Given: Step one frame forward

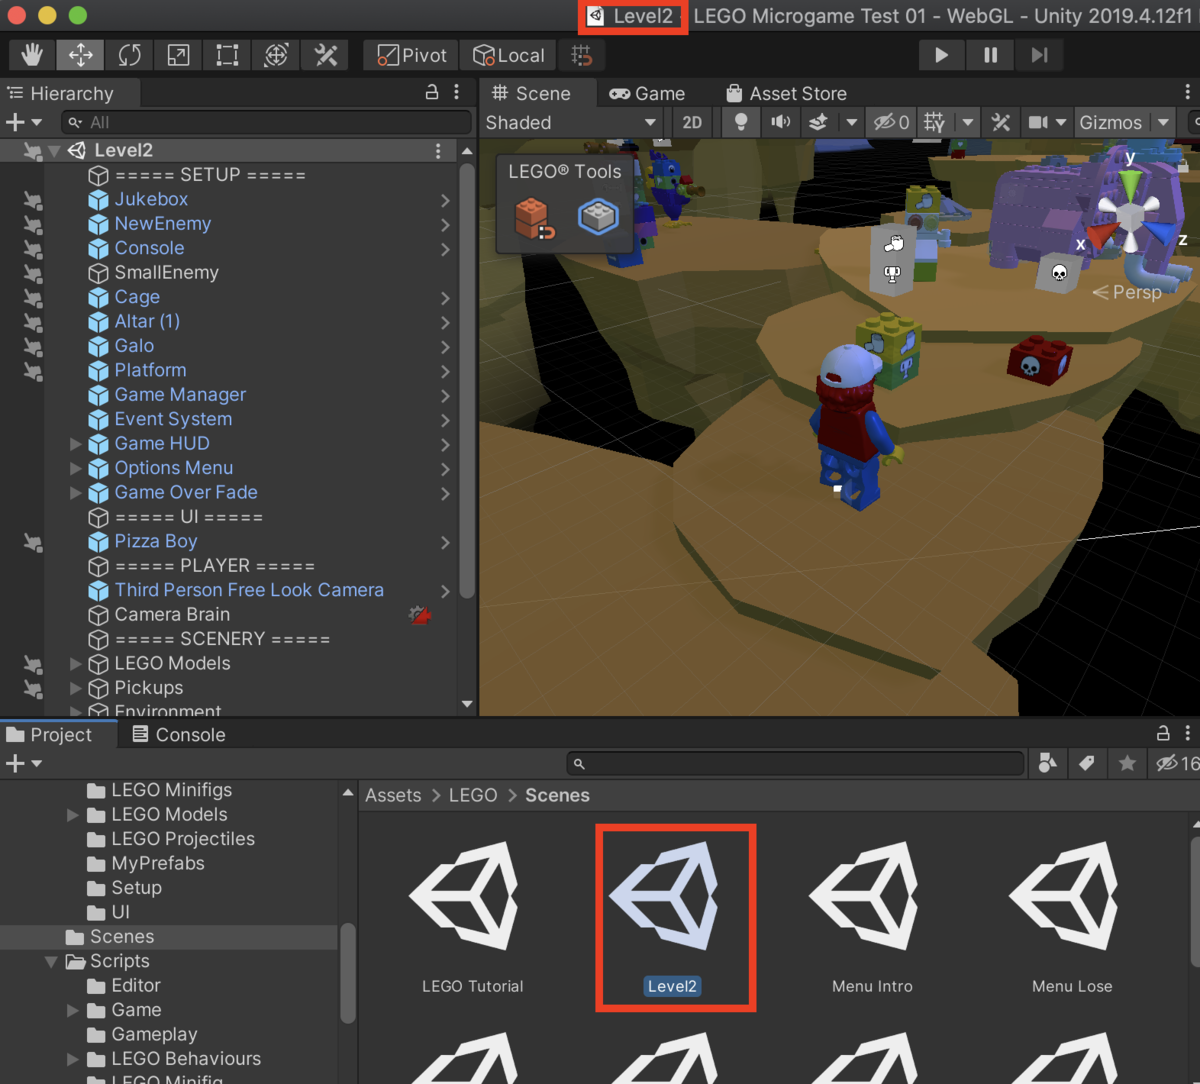Looking at the screenshot, I should [x=1039, y=55].
